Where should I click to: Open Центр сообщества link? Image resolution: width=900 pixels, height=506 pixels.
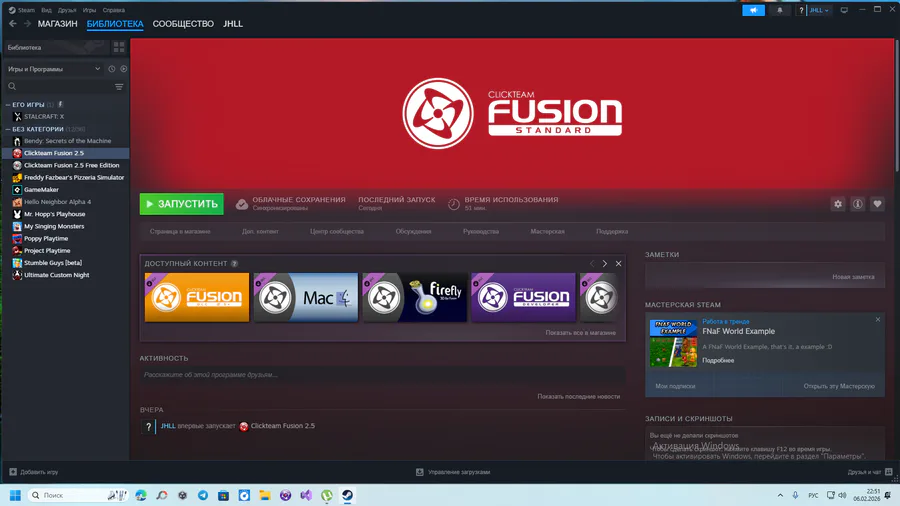[337, 231]
